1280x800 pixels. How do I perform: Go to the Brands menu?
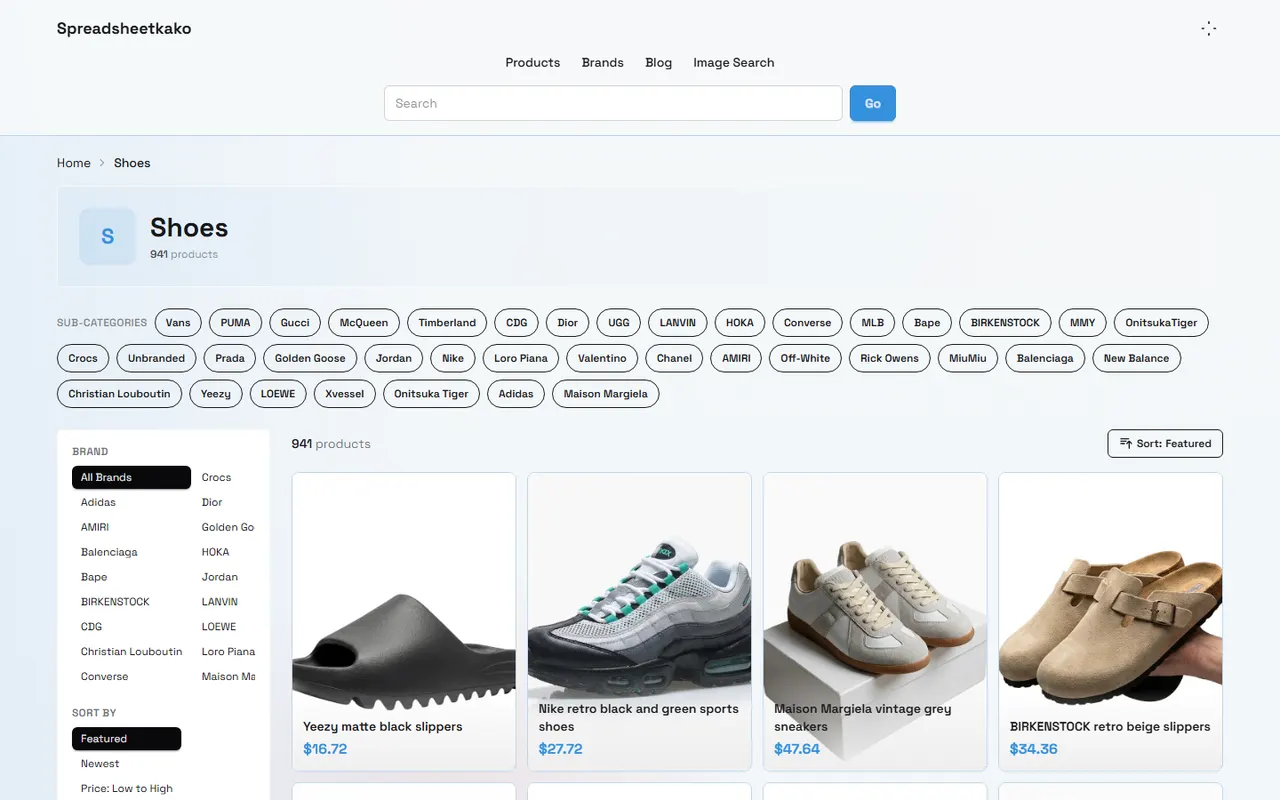click(603, 62)
